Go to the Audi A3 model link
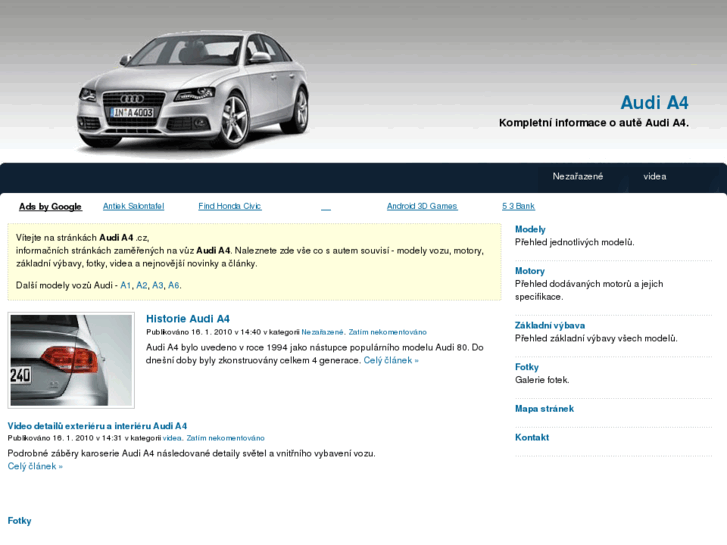The height and width of the screenshot is (545, 727). coord(158,285)
